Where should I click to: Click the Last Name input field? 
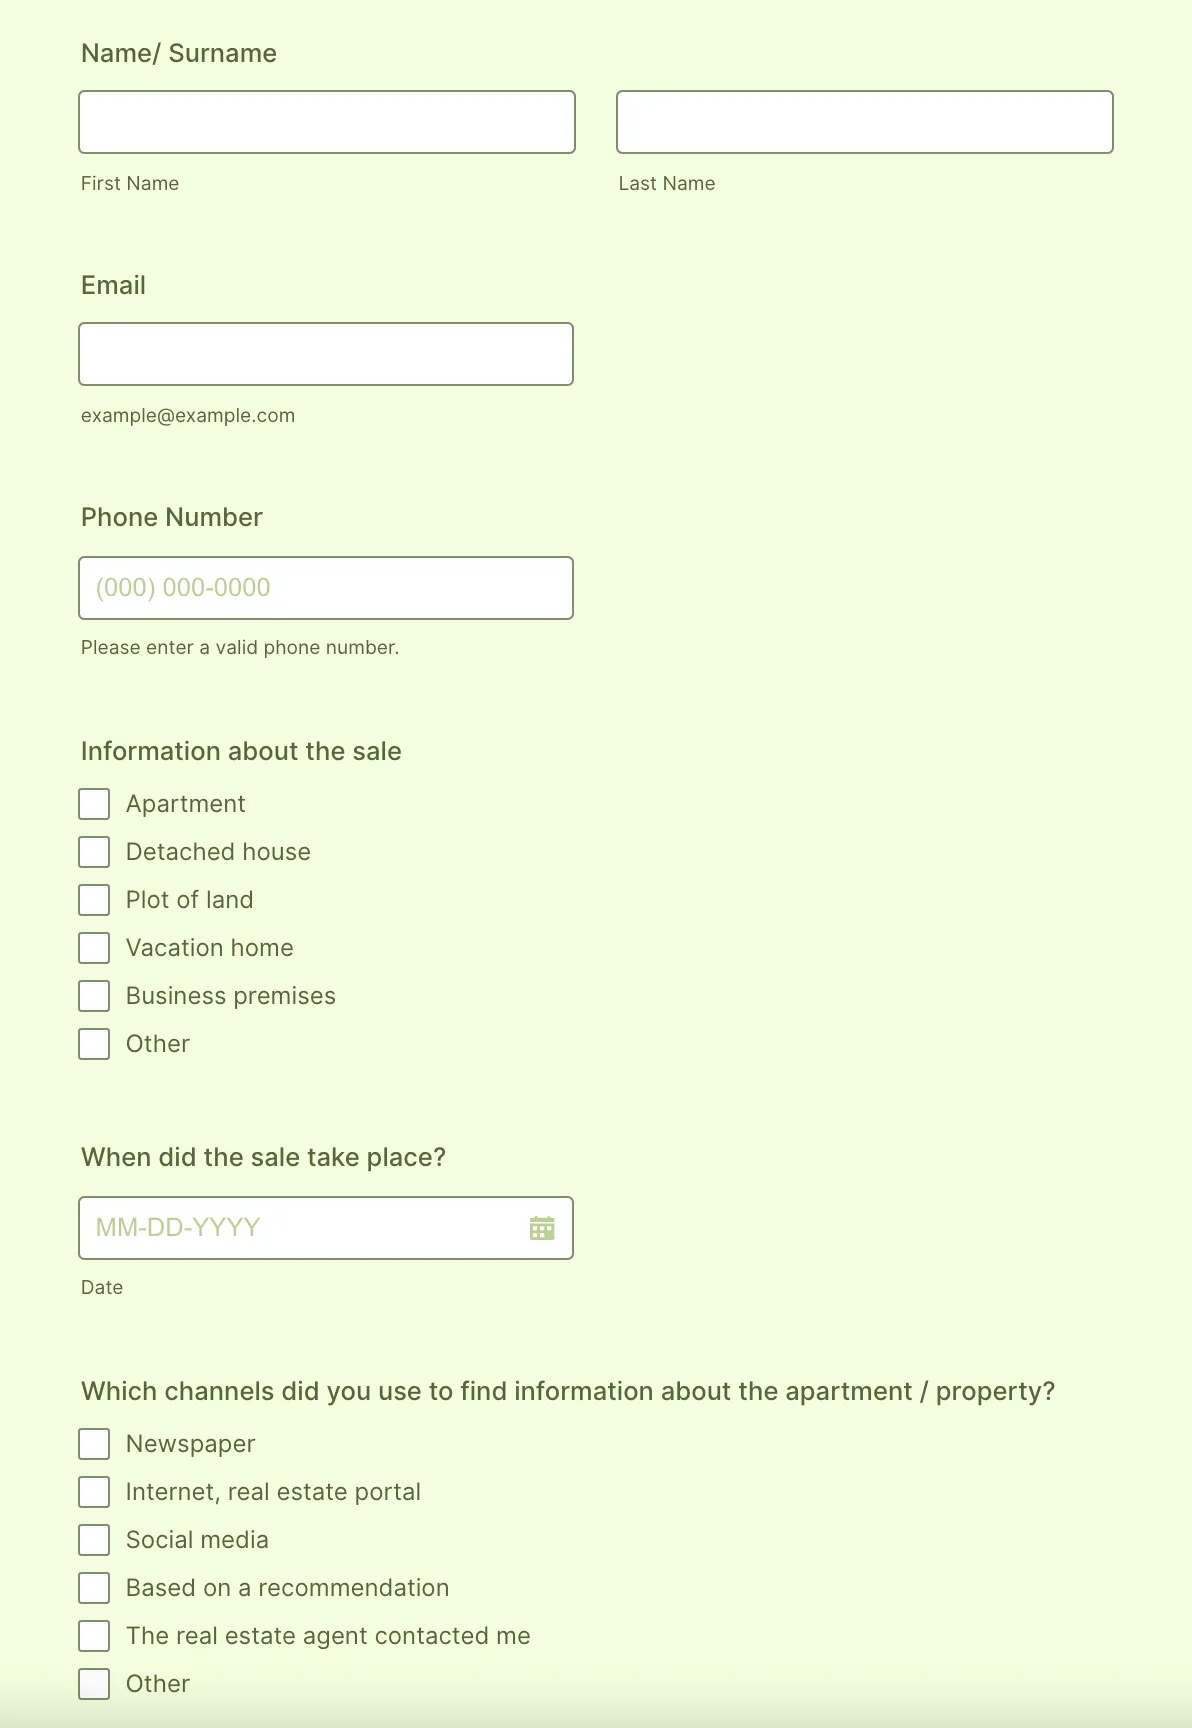pyautogui.click(x=864, y=122)
